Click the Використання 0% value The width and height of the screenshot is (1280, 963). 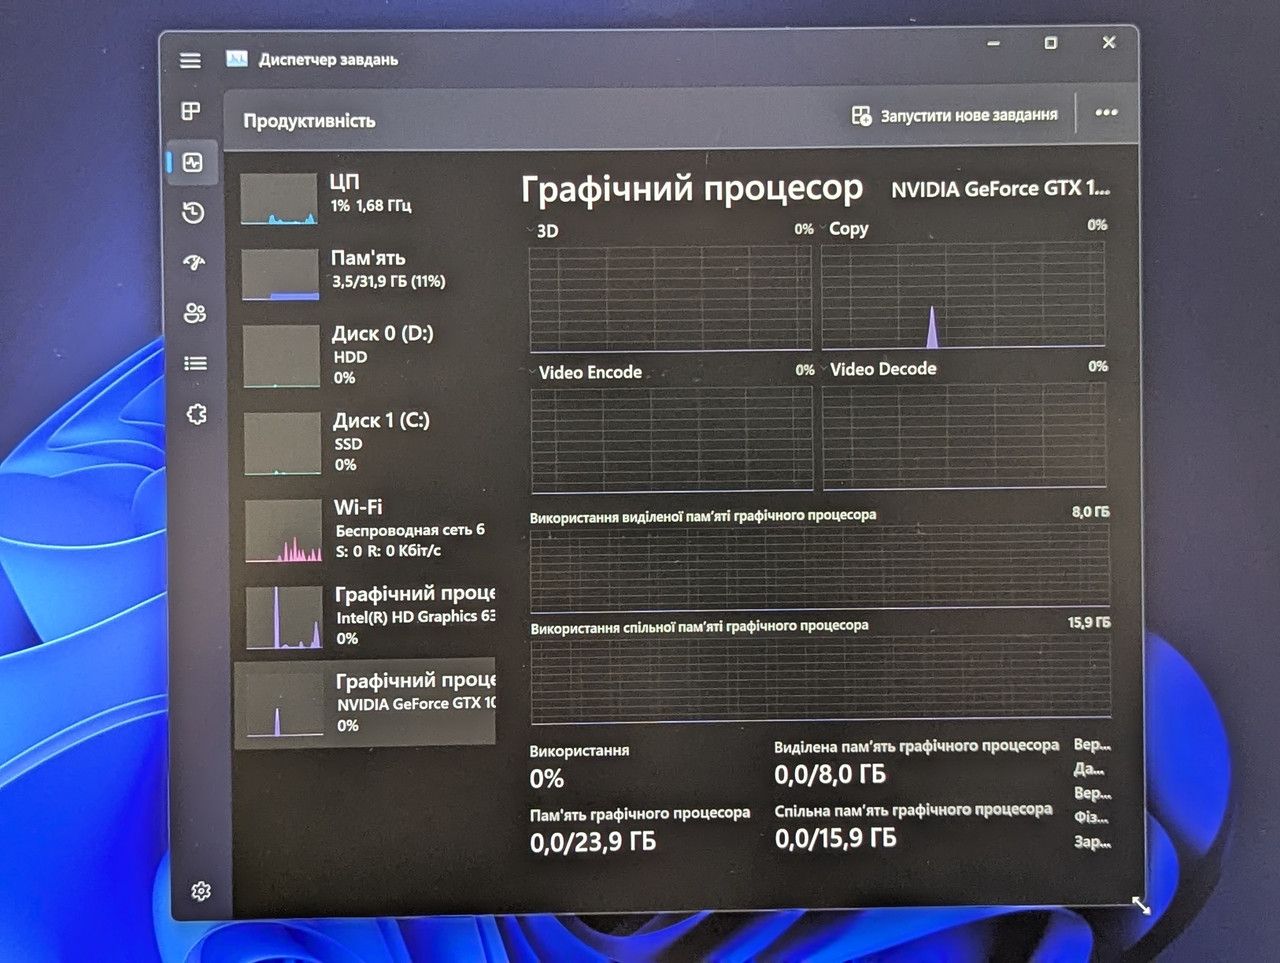point(547,778)
